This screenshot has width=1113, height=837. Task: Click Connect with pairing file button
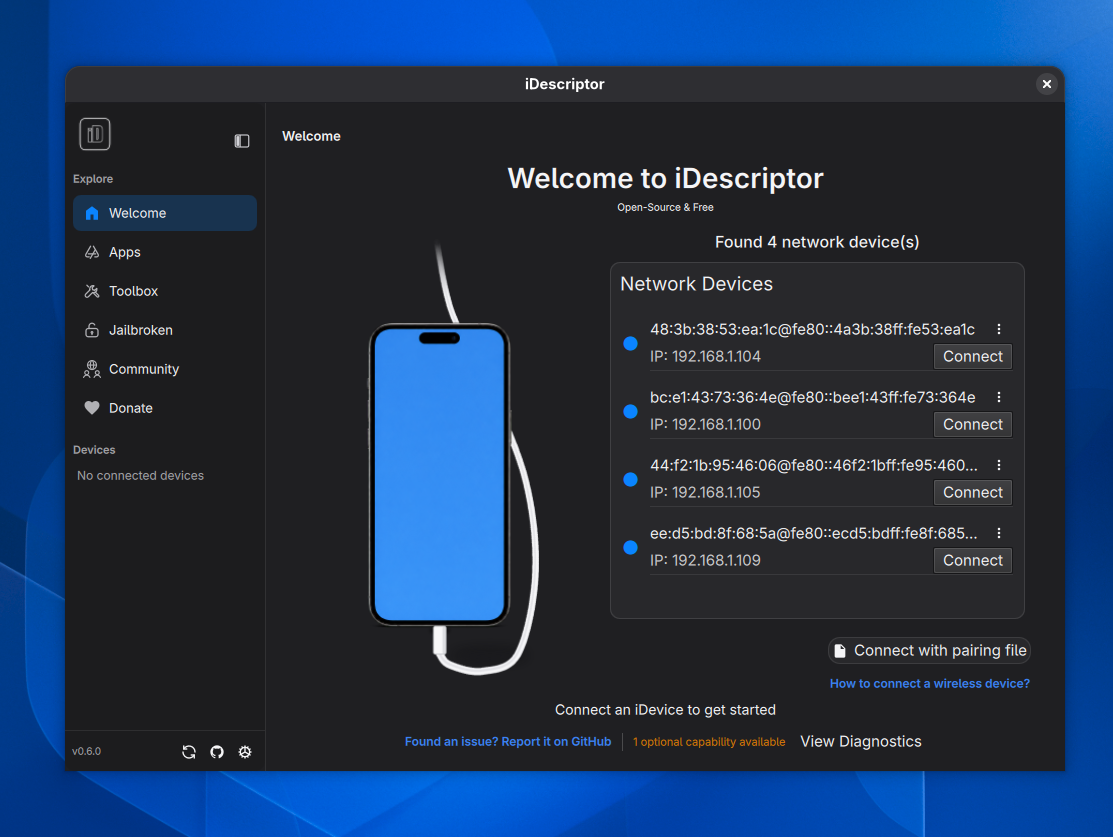pyautogui.click(x=929, y=650)
